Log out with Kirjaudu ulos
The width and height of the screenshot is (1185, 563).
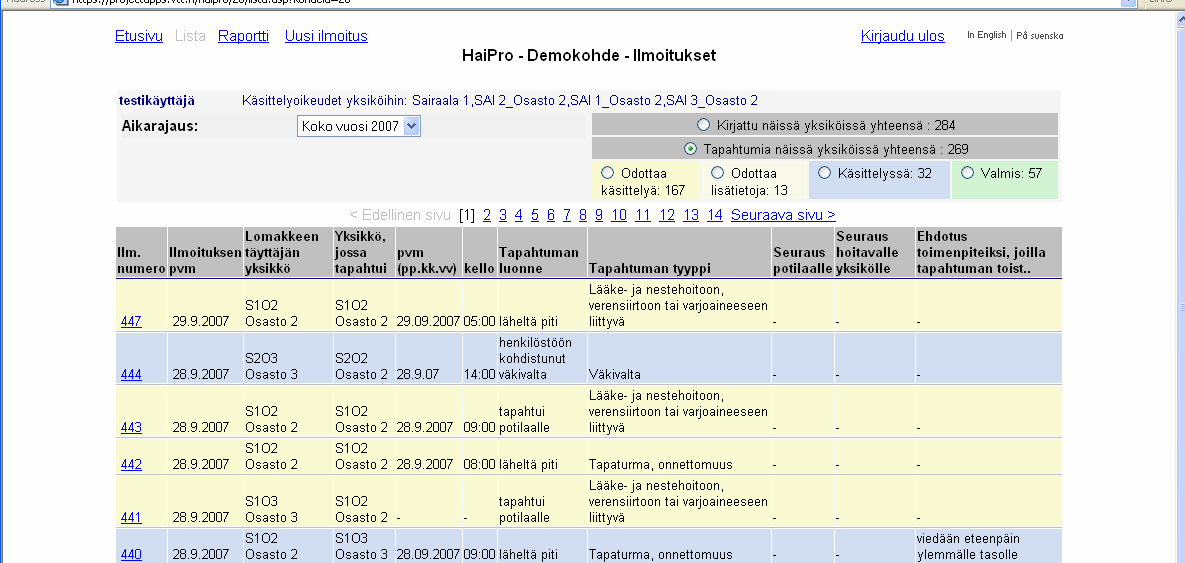[x=902, y=36]
